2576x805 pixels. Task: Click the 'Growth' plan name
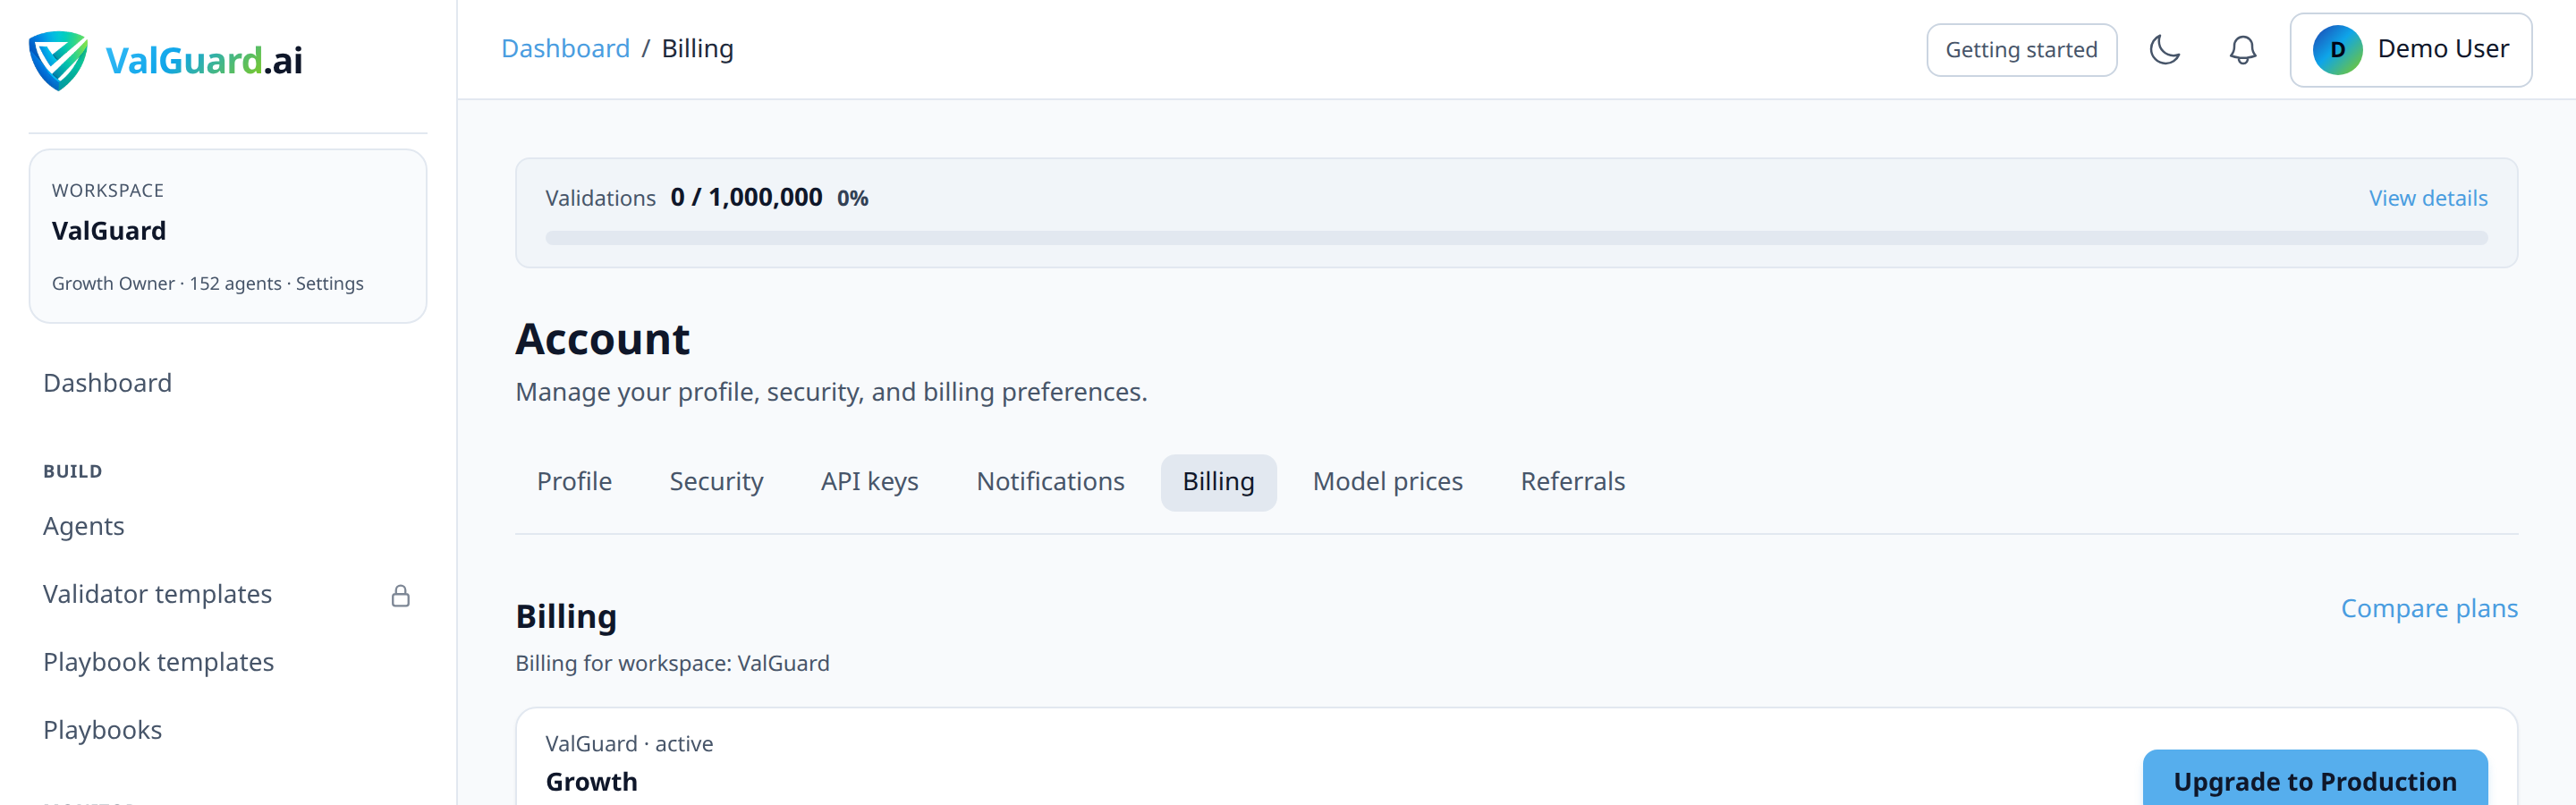pos(591,782)
